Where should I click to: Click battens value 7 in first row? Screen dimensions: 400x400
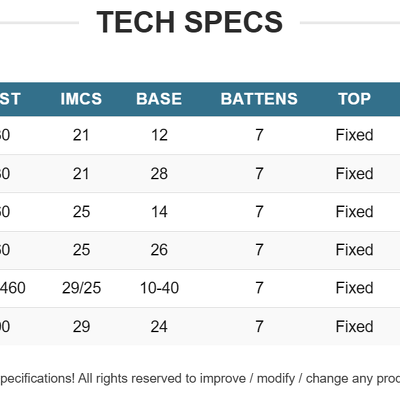pos(259,135)
